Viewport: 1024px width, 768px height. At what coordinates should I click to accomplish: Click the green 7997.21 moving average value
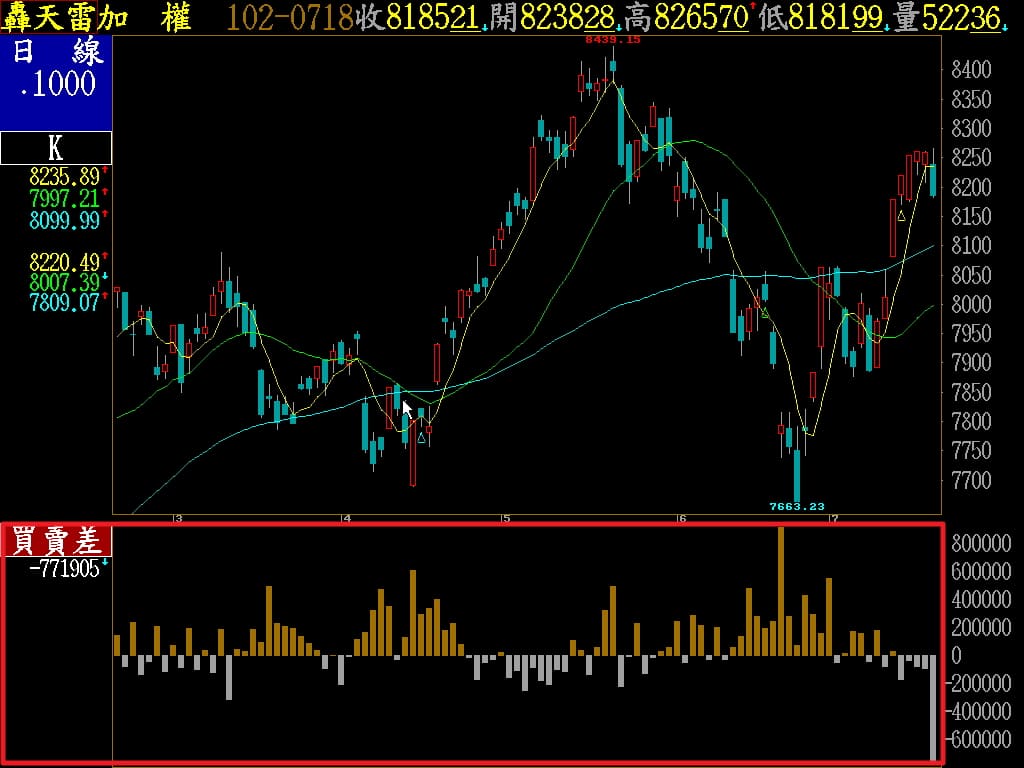point(64,198)
